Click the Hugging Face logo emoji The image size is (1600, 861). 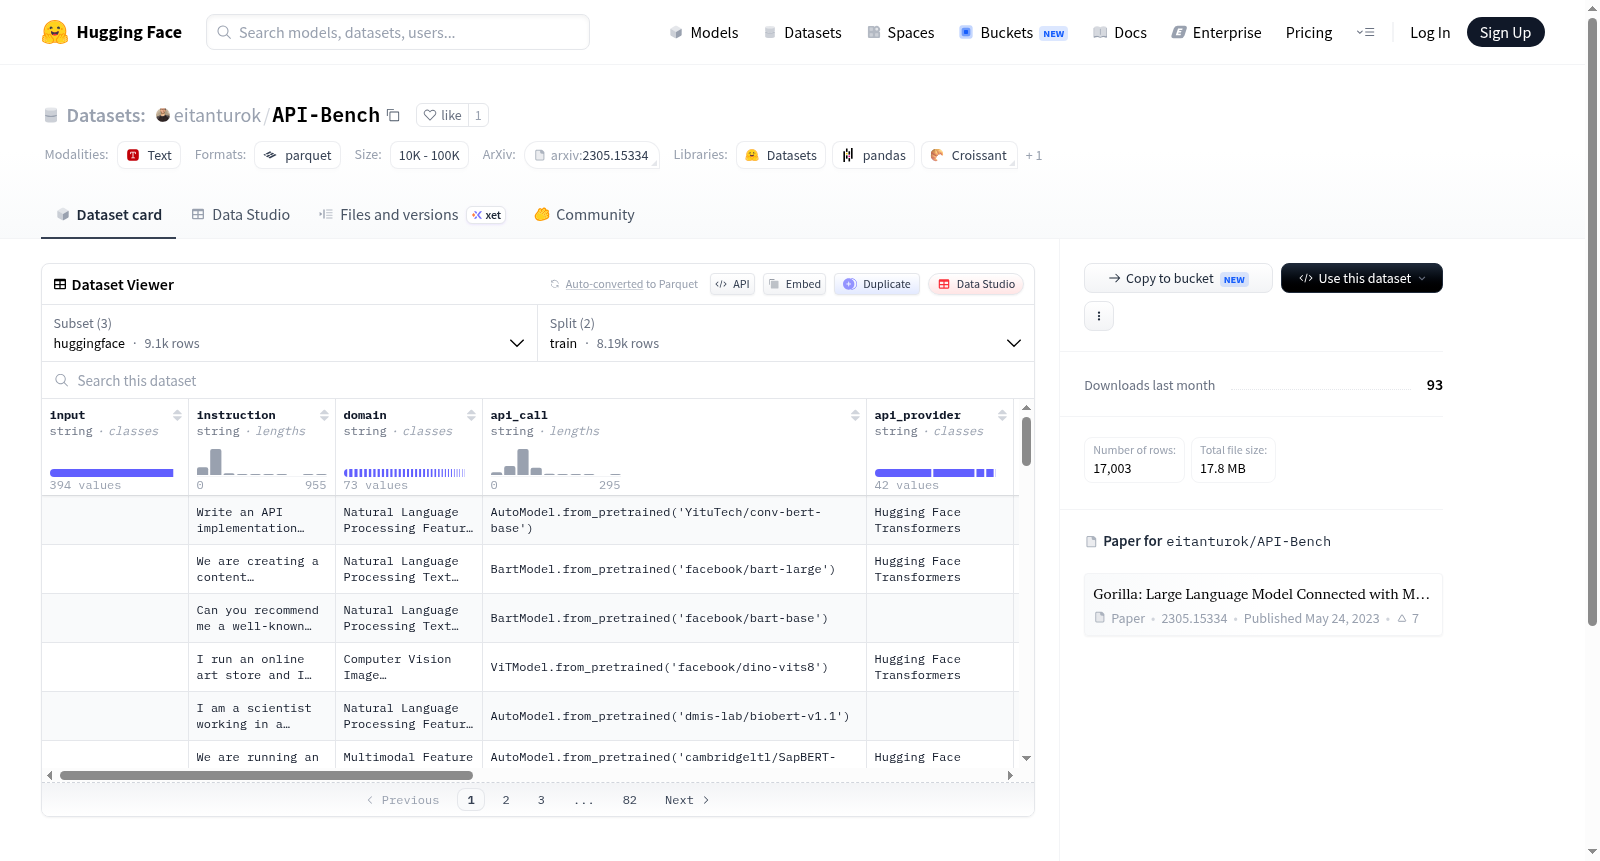point(55,32)
